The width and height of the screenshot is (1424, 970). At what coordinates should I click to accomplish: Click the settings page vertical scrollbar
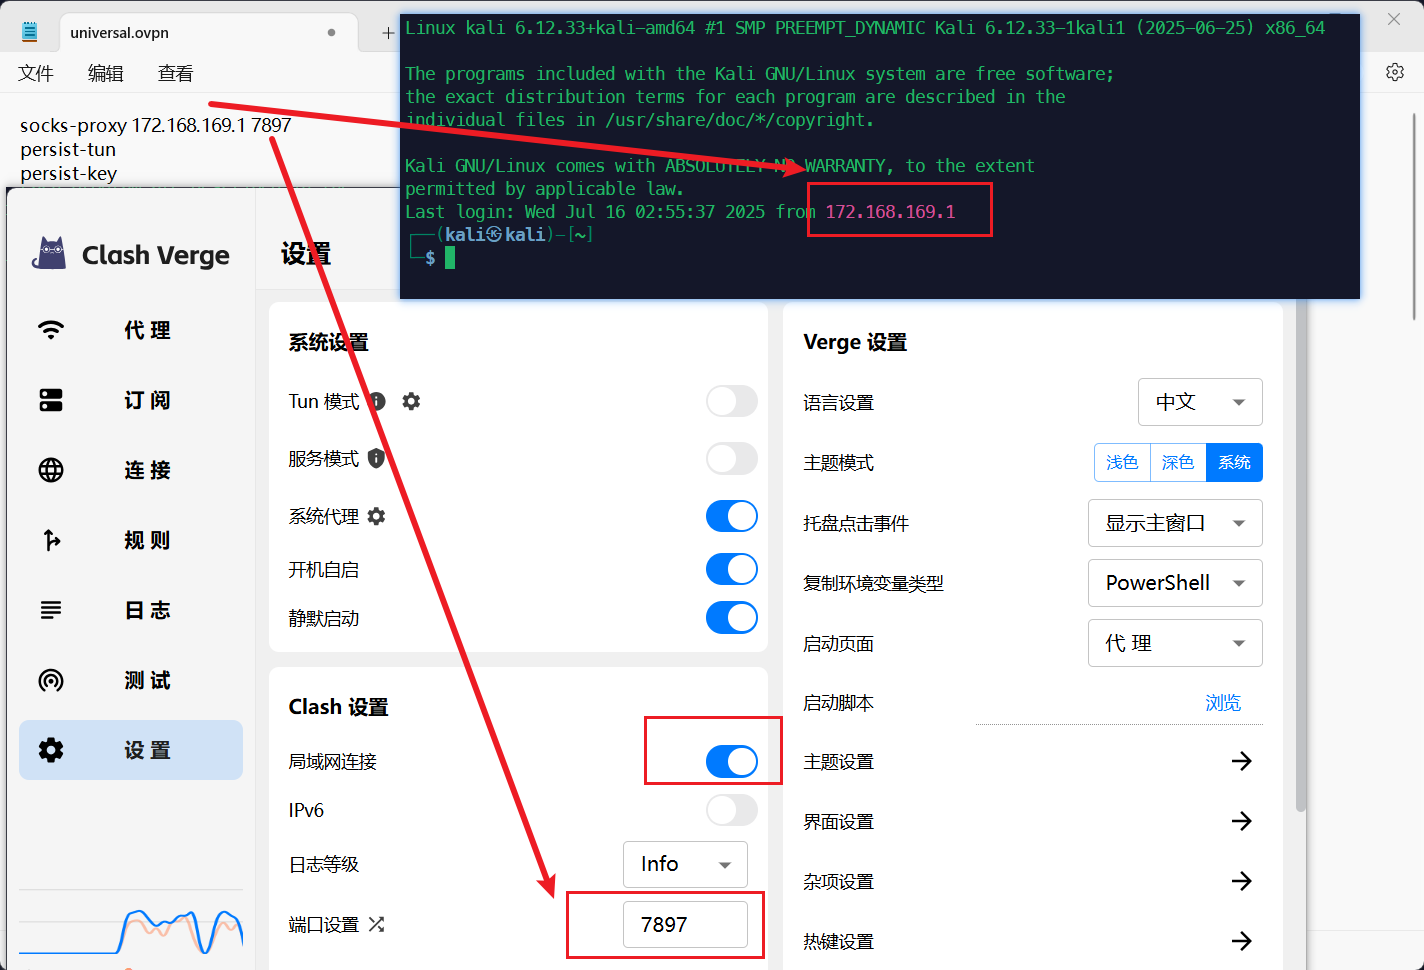click(x=1300, y=556)
